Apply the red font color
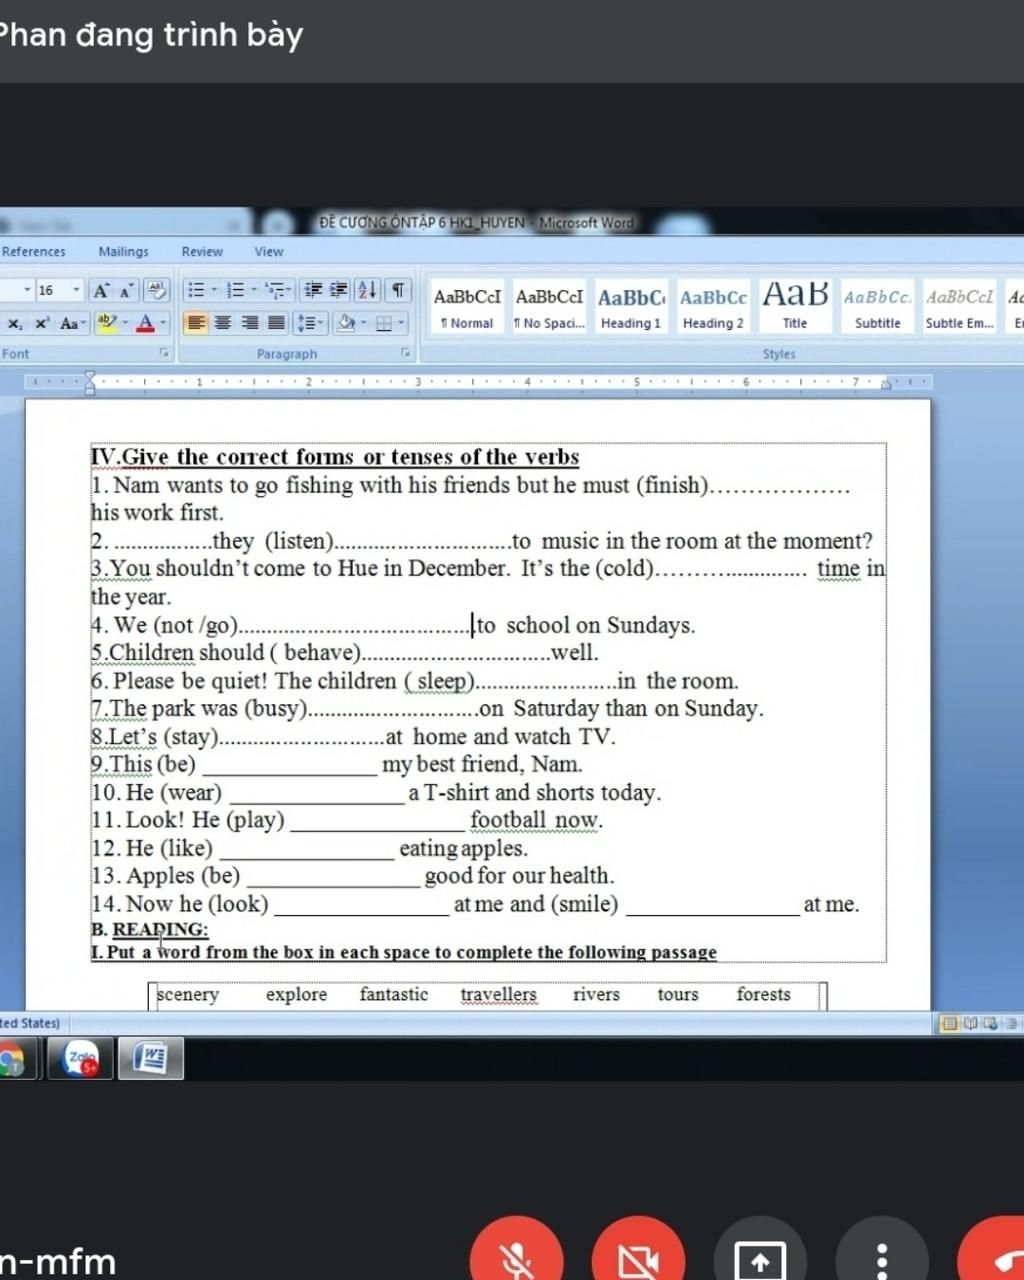The height and width of the screenshot is (1280, 1024). point(145,323)
